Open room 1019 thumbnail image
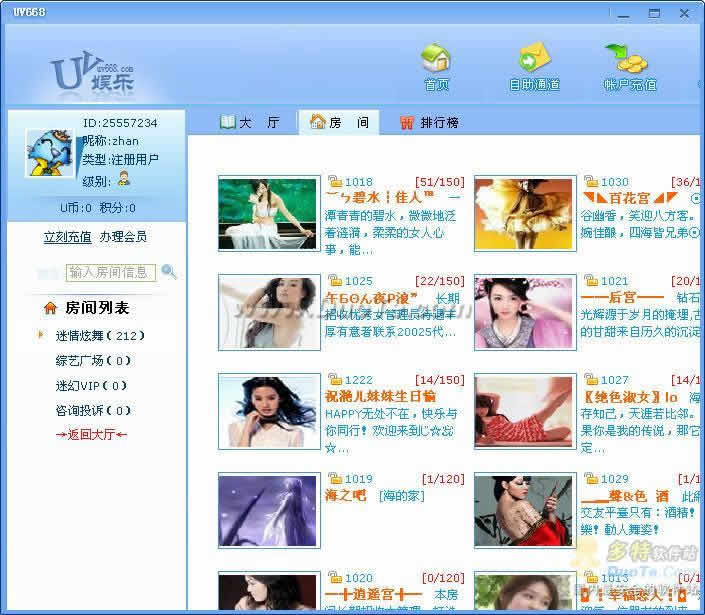Screen dimensions: 705x615 269,510
